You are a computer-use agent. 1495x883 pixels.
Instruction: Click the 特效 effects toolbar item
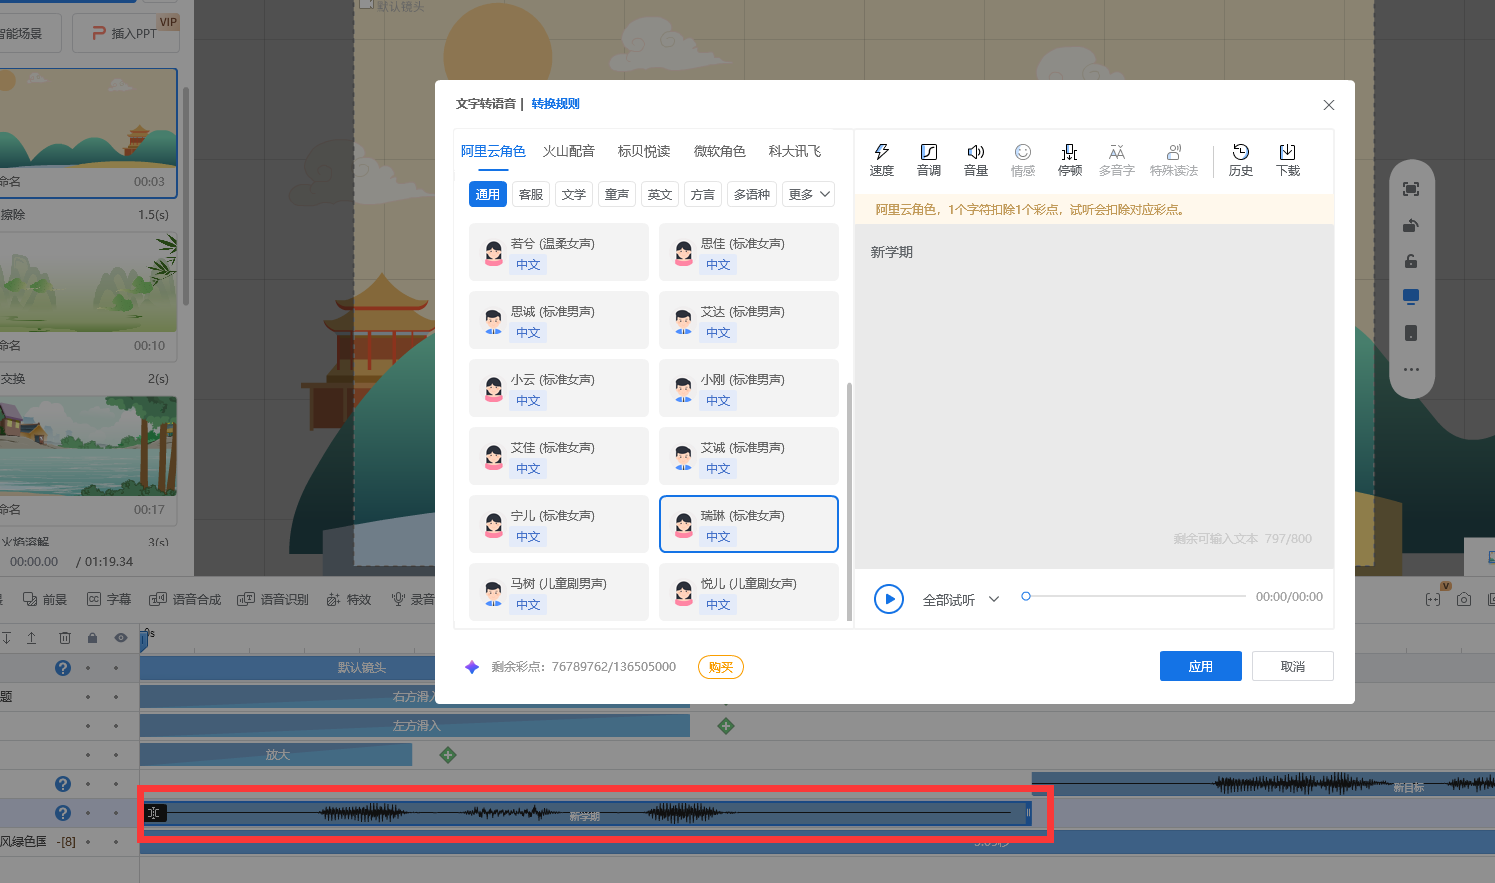click(x=349, y=599)
